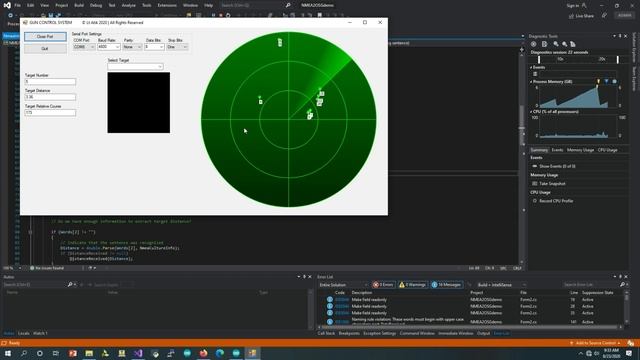Open the Parity dropdown
Viewport: 640px width, 360px height.
(x=132, y=47)
